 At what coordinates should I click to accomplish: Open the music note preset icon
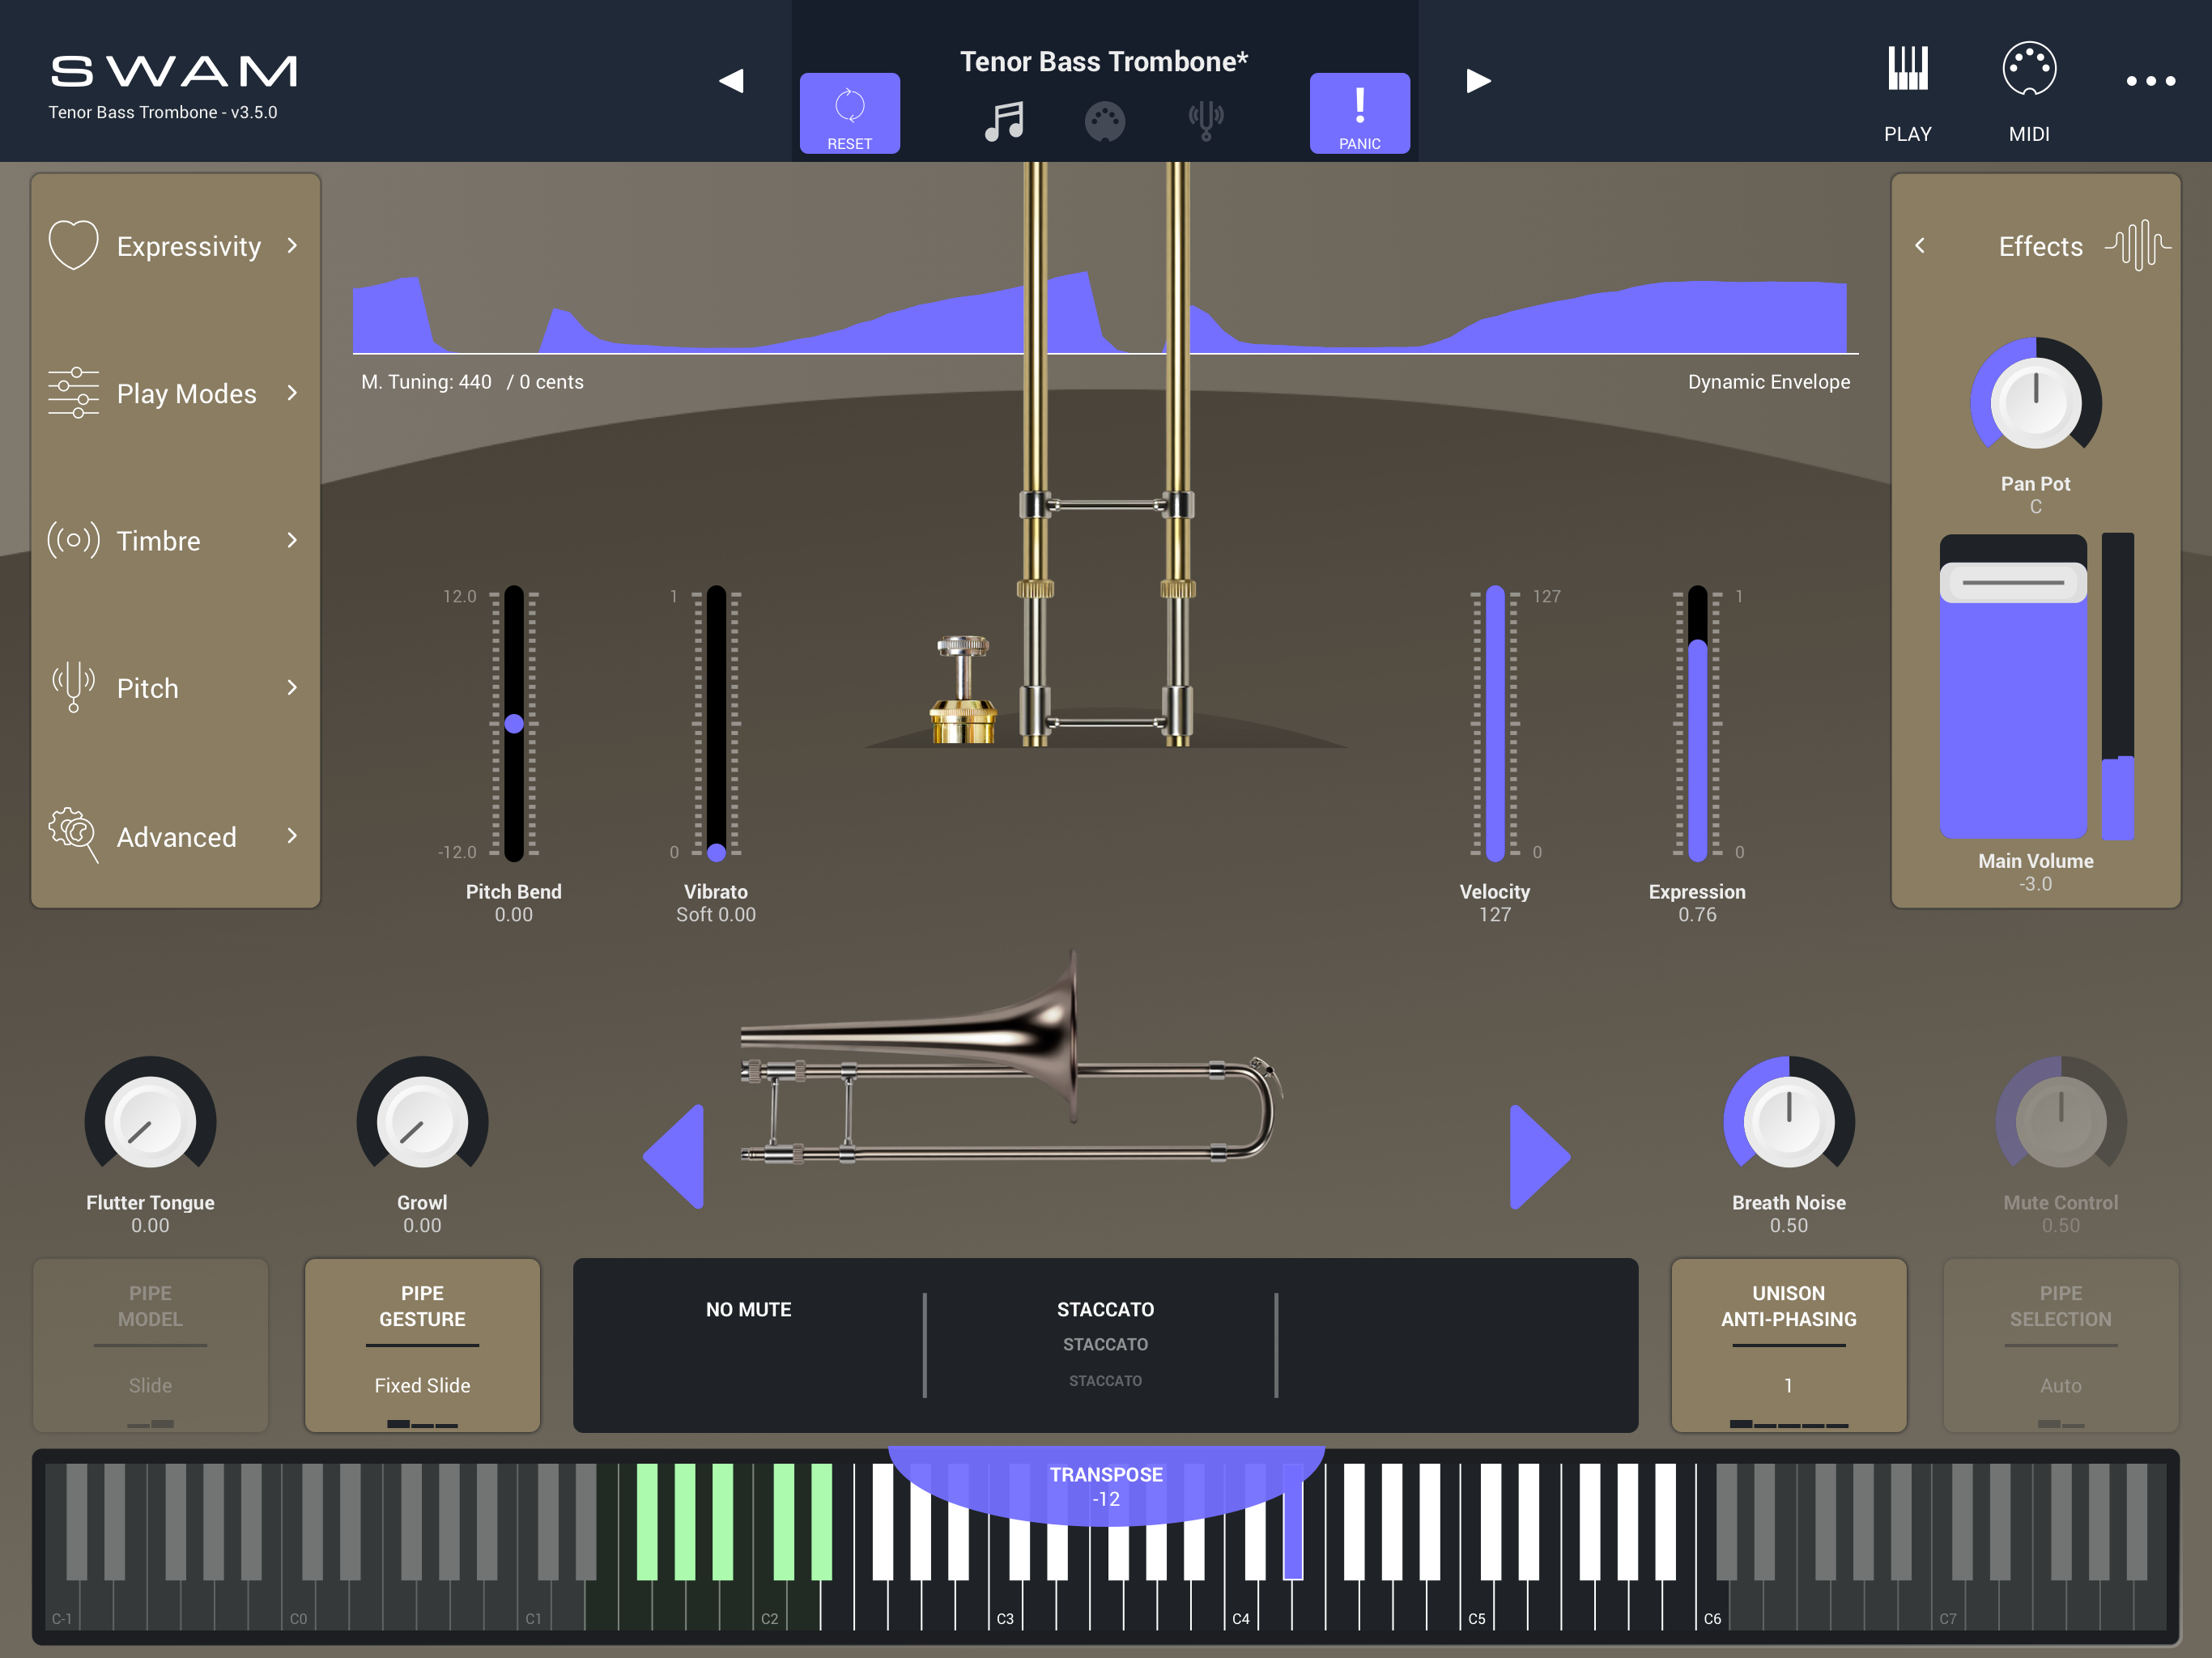1004,121
